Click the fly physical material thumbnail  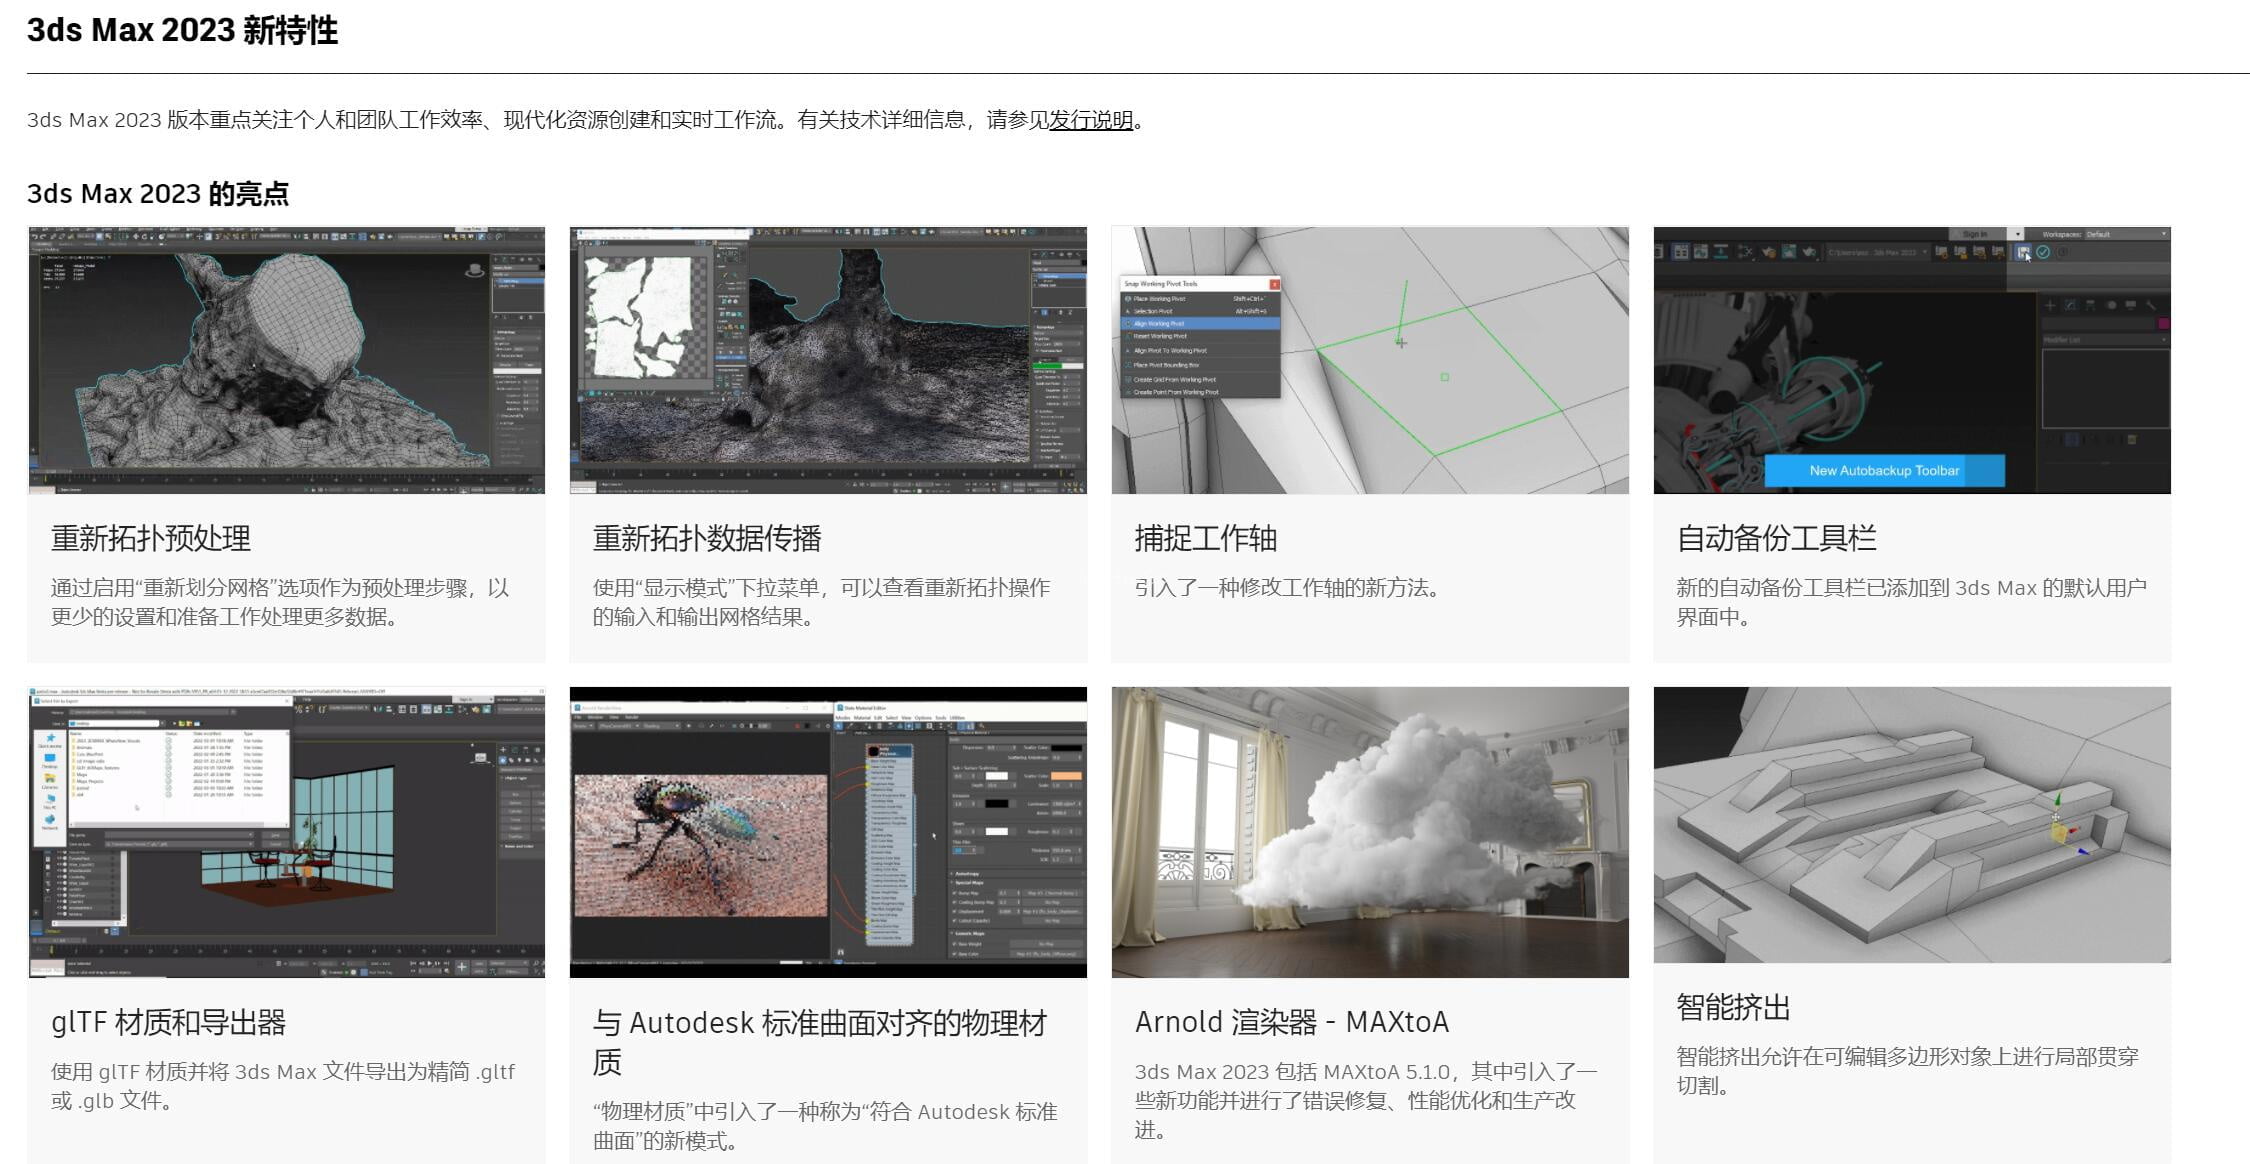(x=828, y=832)
